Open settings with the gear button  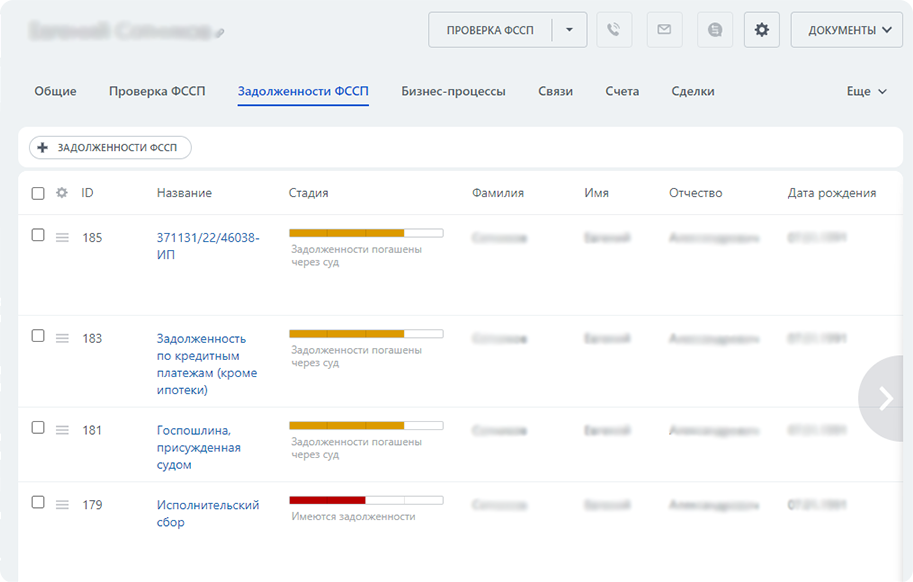[762, 30]
